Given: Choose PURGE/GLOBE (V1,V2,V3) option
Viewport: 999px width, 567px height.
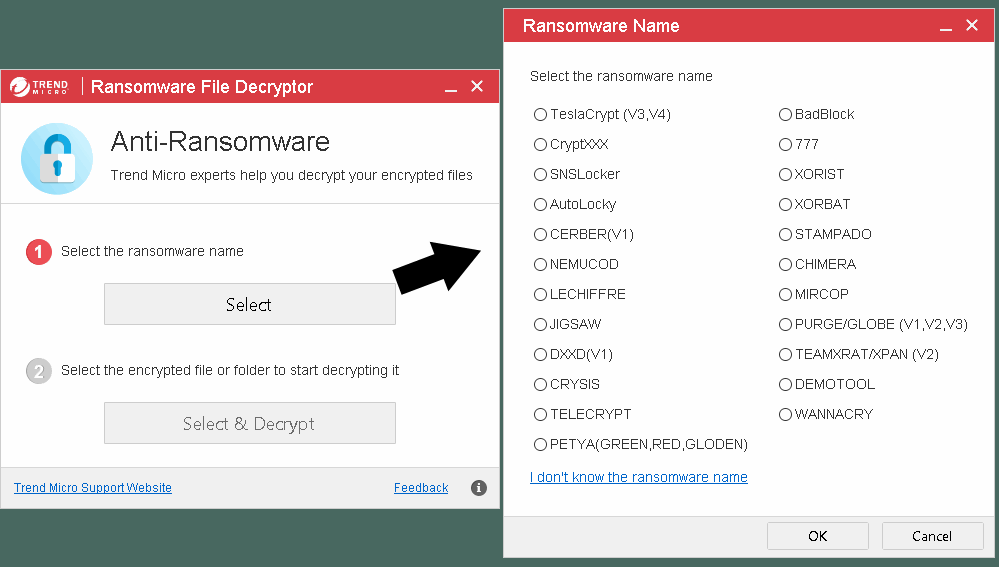Looking at the screenshot, I should (x=786, y=324).
